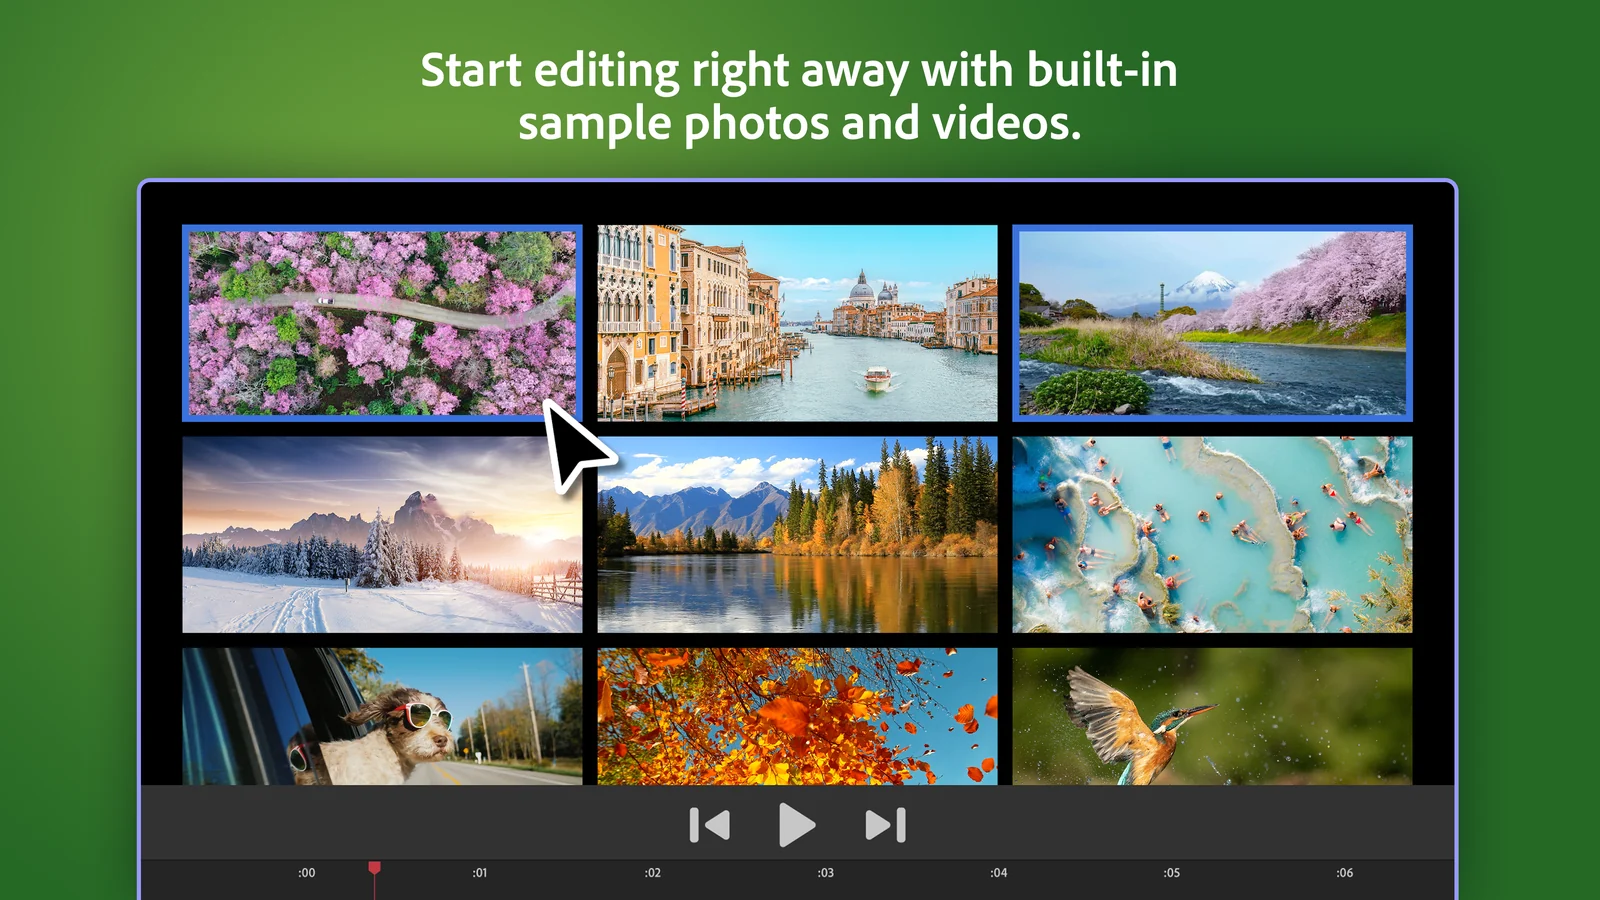Click the :04 timeline label

click(998, 873)
